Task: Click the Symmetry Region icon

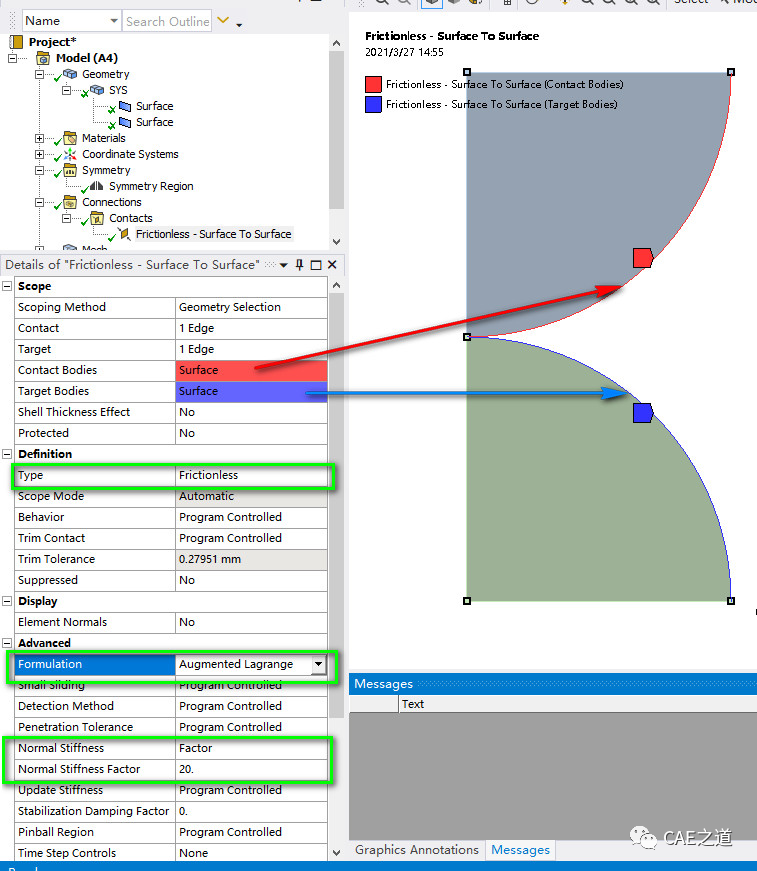Action: [x=97, y=186]
